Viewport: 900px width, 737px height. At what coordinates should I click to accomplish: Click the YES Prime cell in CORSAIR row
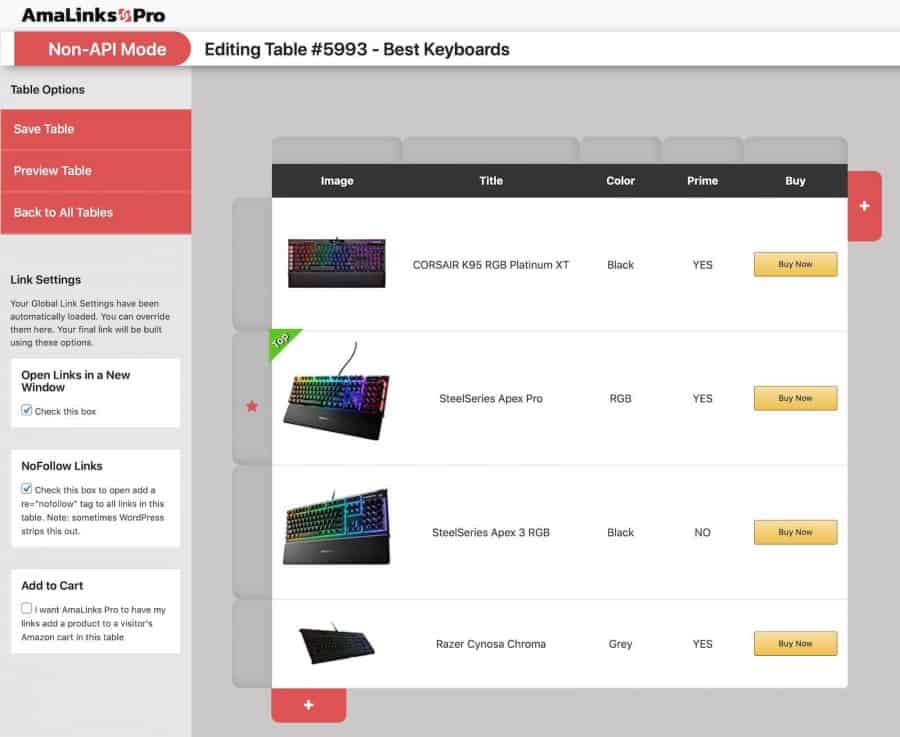pos(703,265)
